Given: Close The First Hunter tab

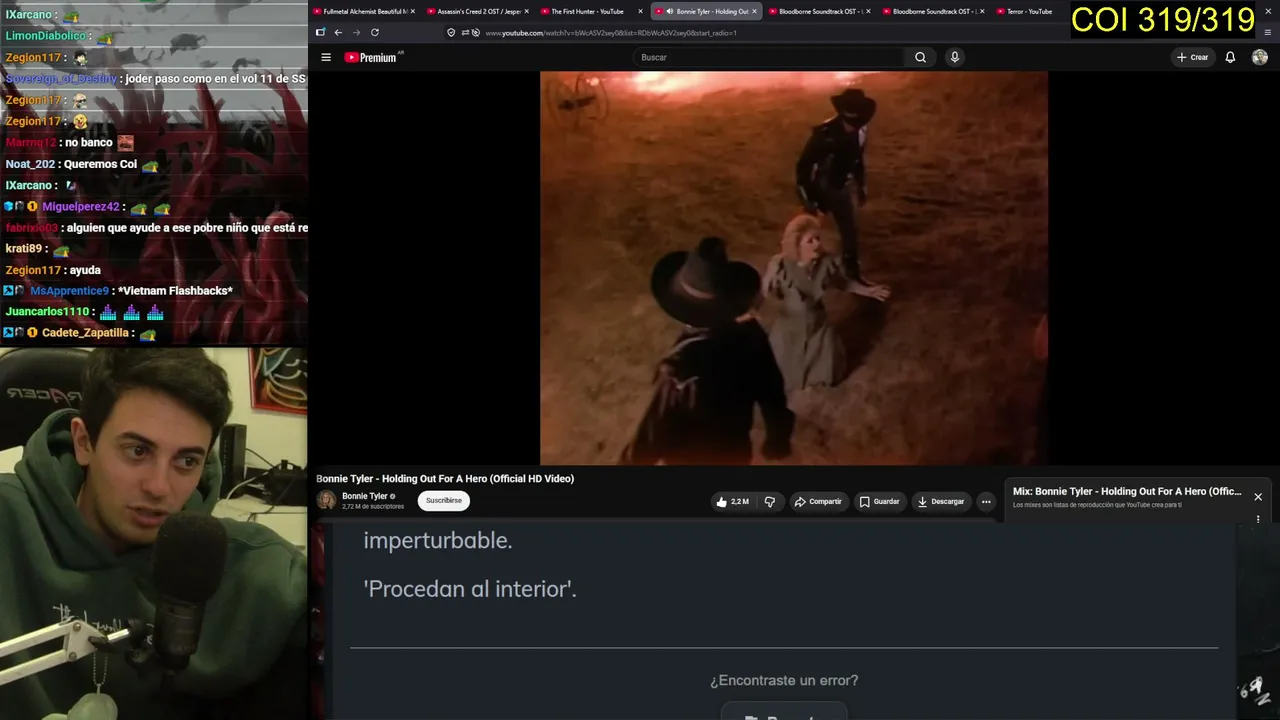Looking at the screenshot, I should (641, 11).
